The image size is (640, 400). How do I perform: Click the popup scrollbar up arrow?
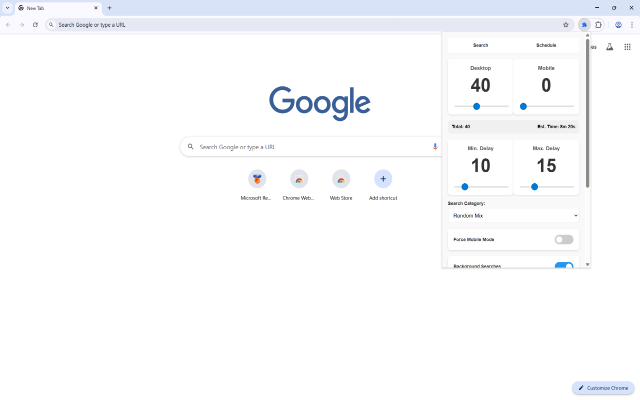point(587,36)
